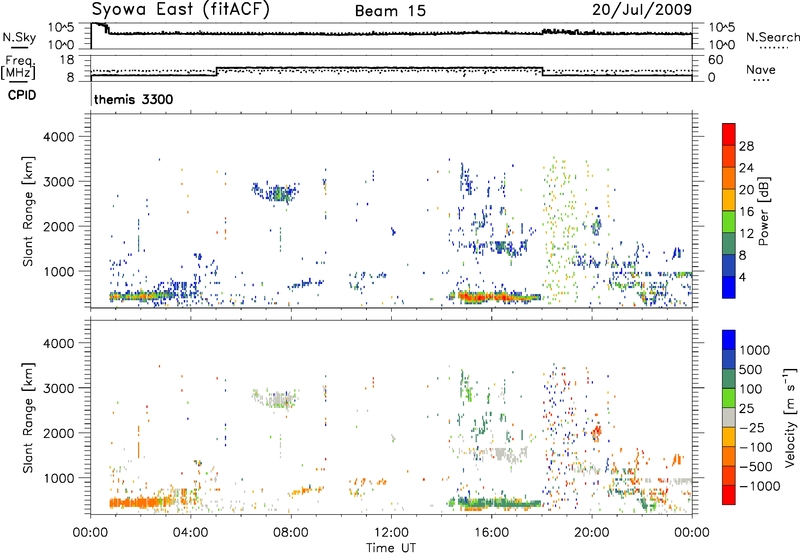
Task: Select the 'N.Sky' legend label
Action: [x=19, y=37]
